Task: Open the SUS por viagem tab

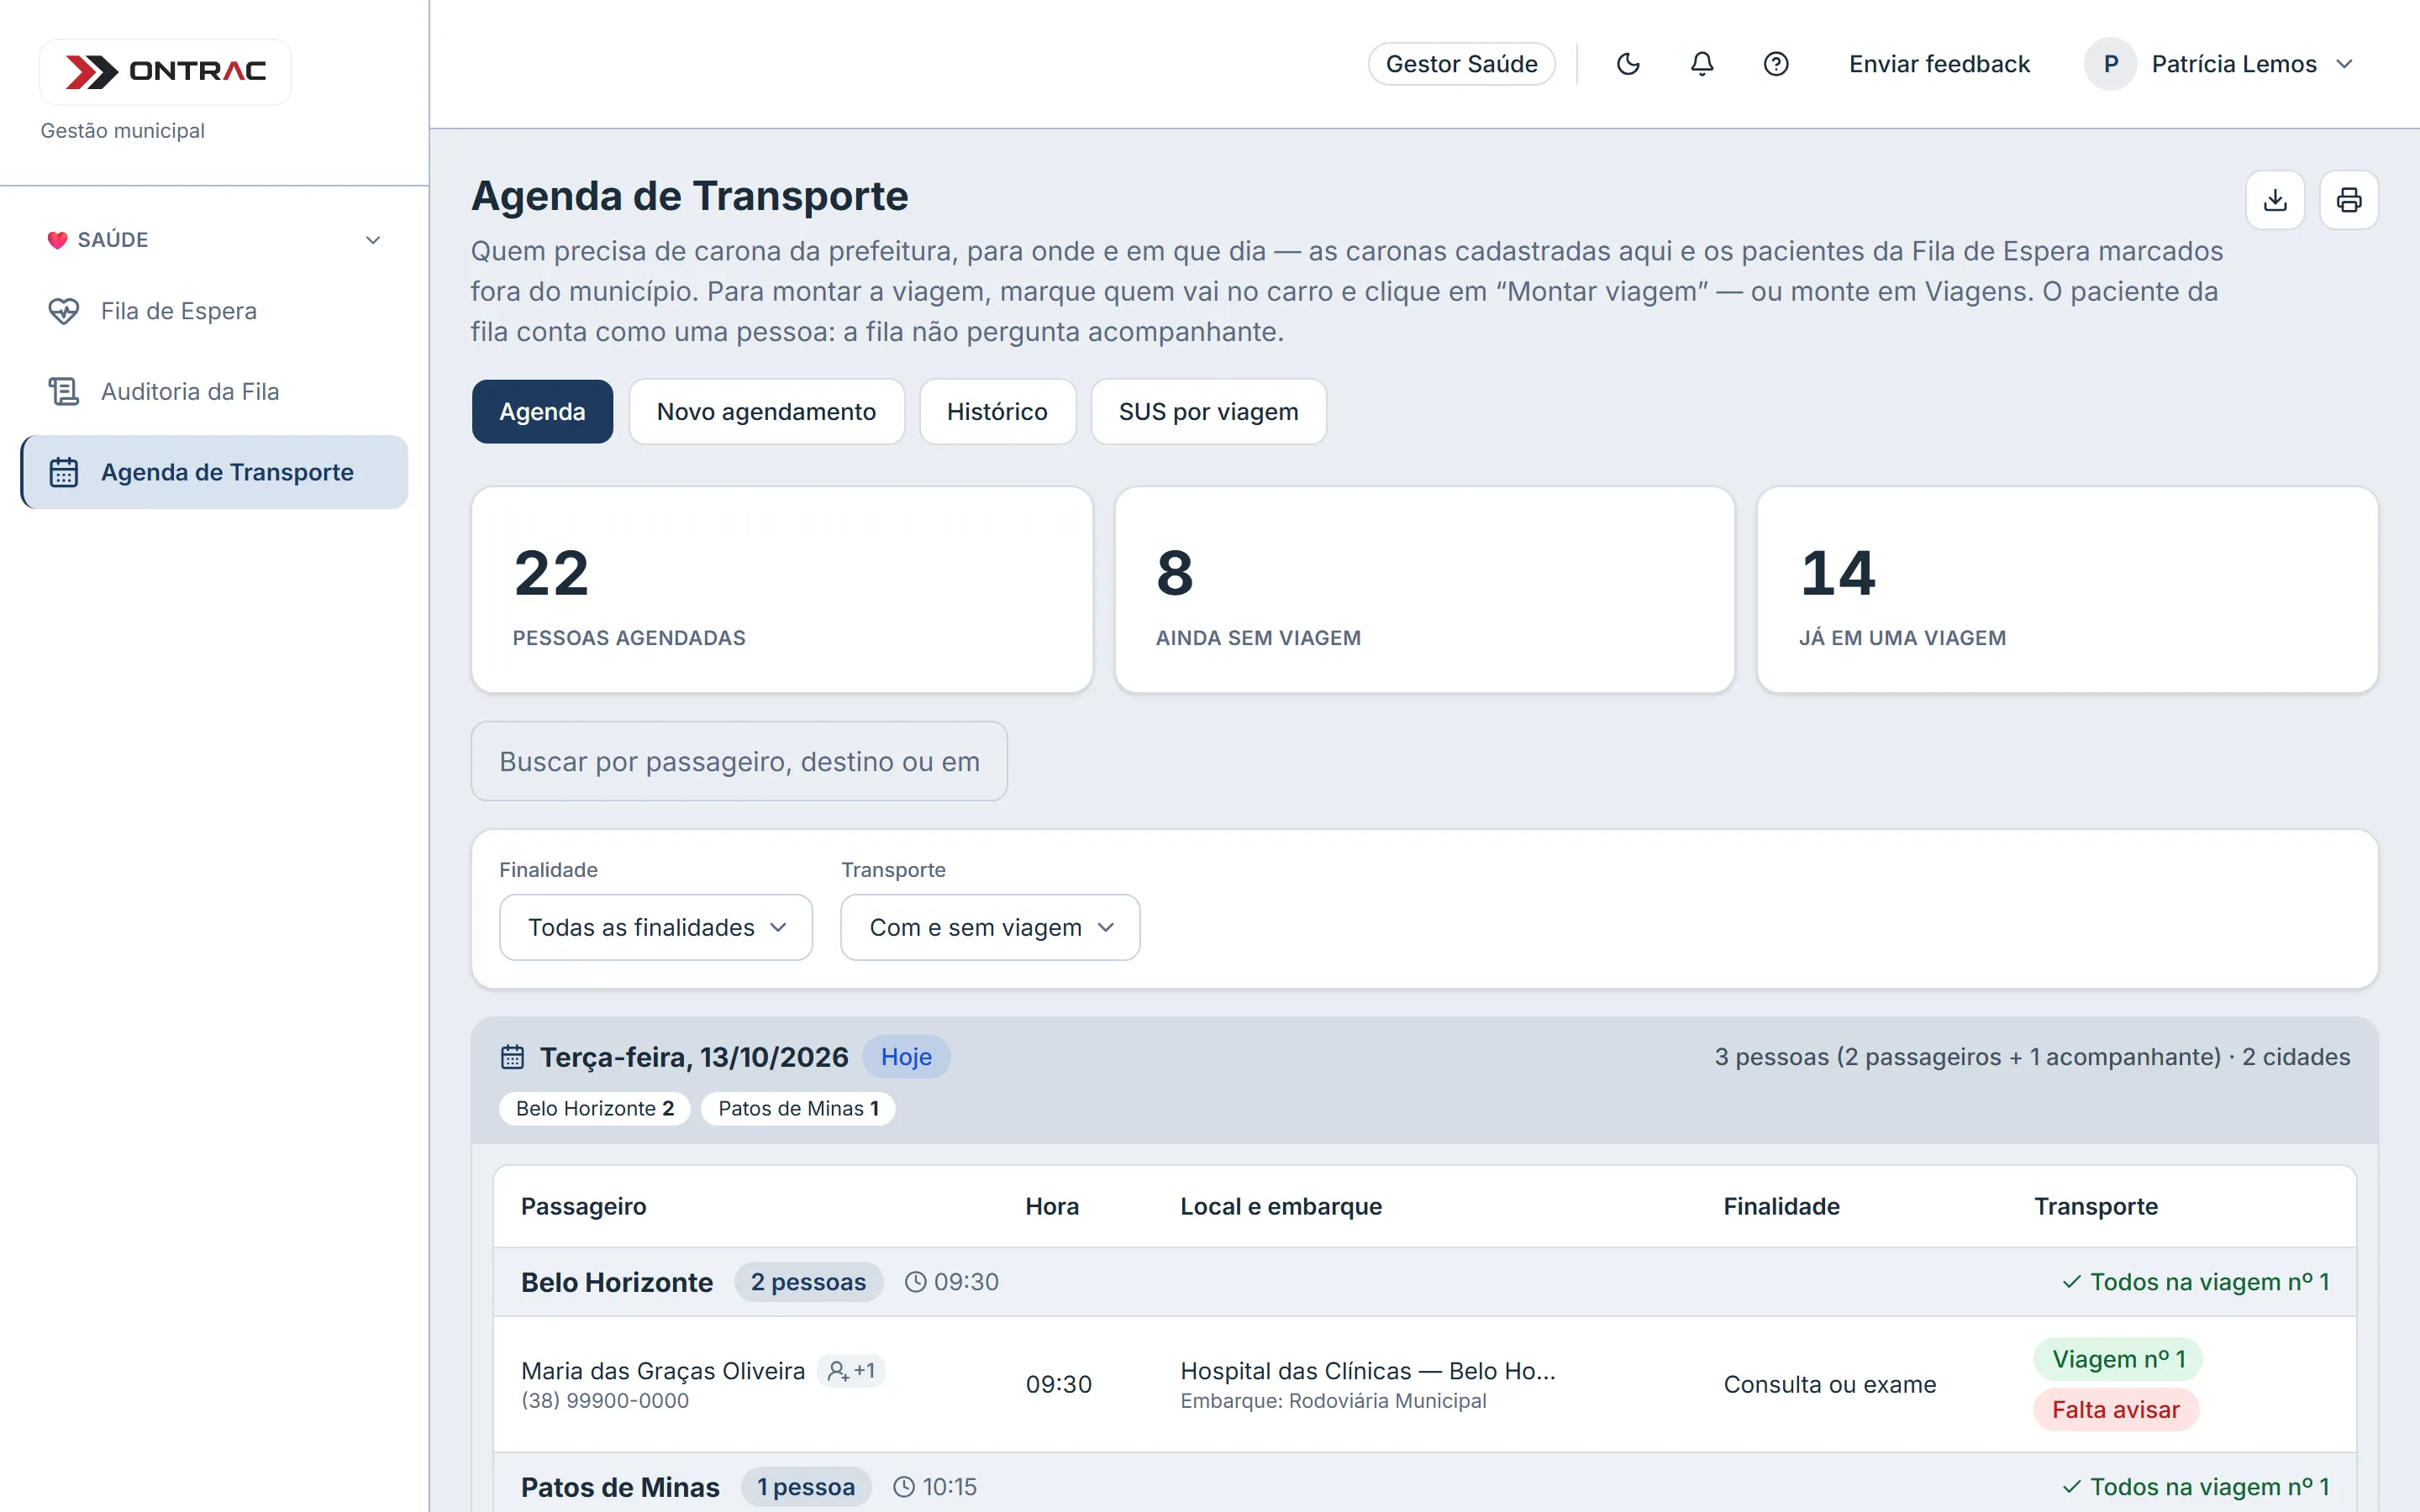Action: pyautogui.click(x=1208, y=411)
